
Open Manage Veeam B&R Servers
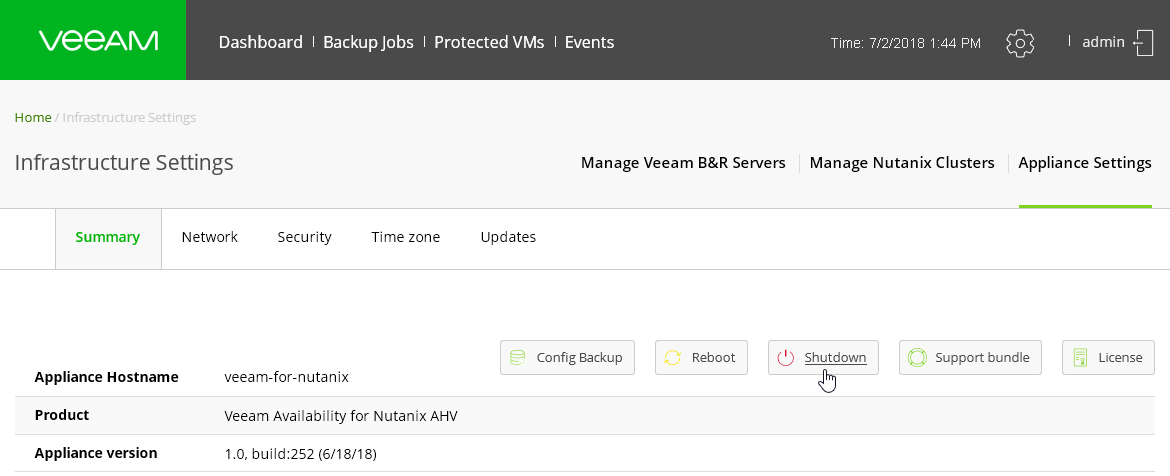click(x=683, y=162)
